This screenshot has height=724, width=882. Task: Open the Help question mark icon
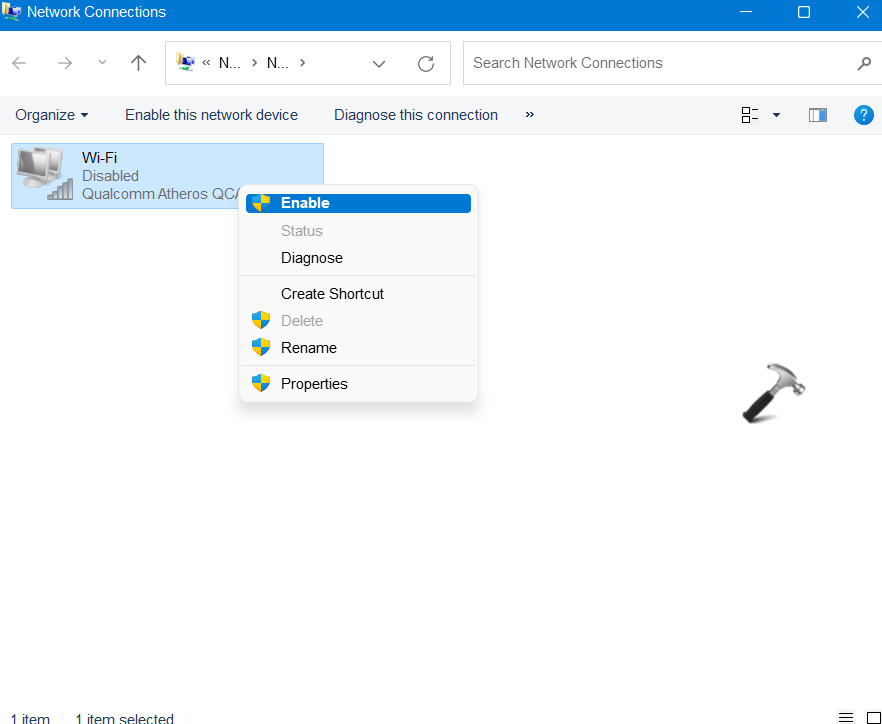863,115
